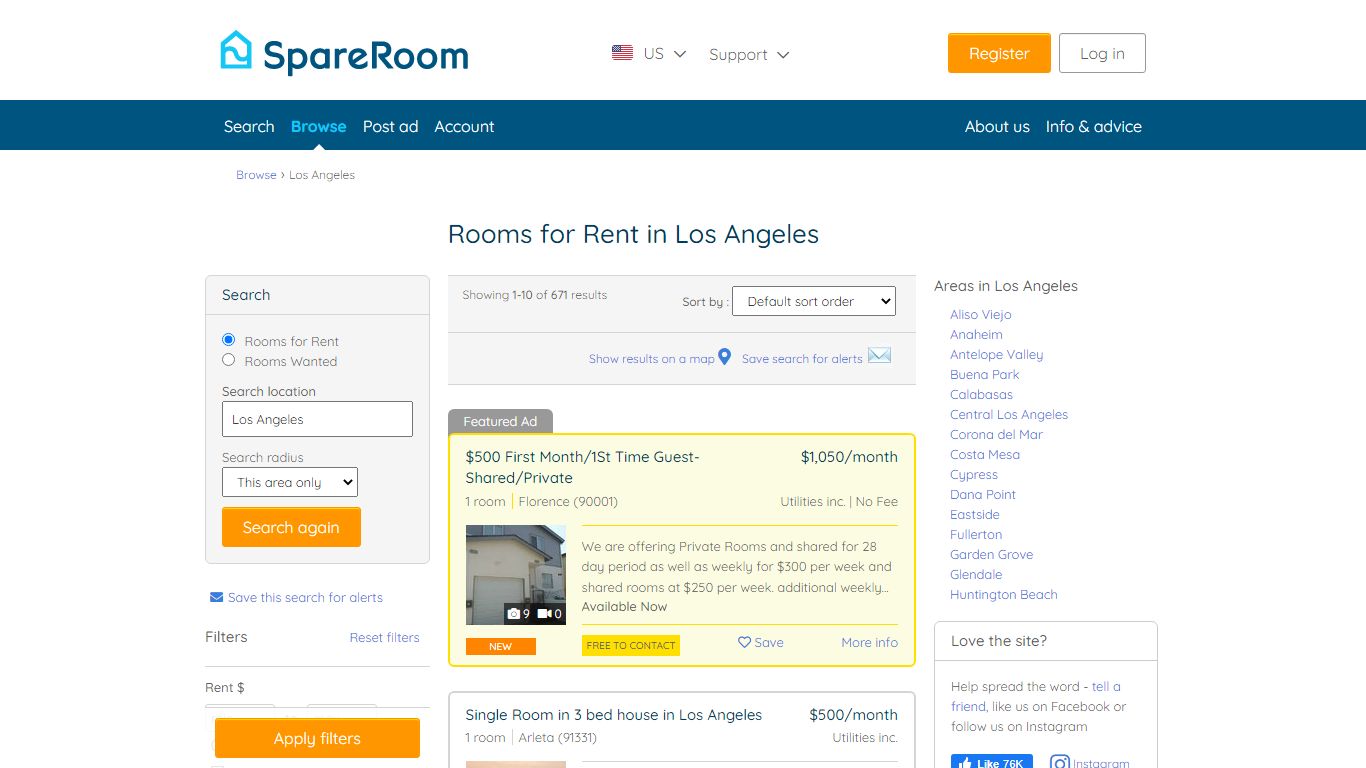Screen dimensions: 1366x768
Task: Click the Huntington Beach area link
Action: [1004, 594]
